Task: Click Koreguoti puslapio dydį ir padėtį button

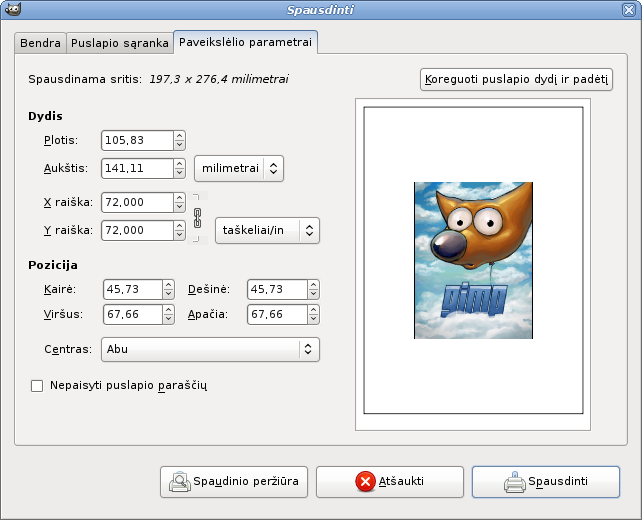Action: click(x=516, y=80)
